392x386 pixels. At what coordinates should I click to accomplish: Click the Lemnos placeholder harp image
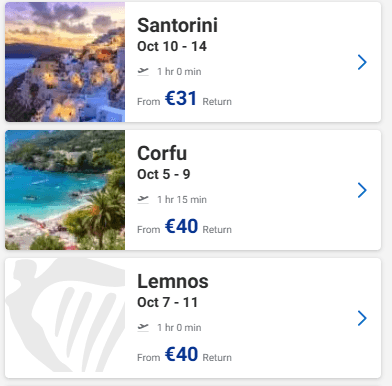[x=65, y=318]
